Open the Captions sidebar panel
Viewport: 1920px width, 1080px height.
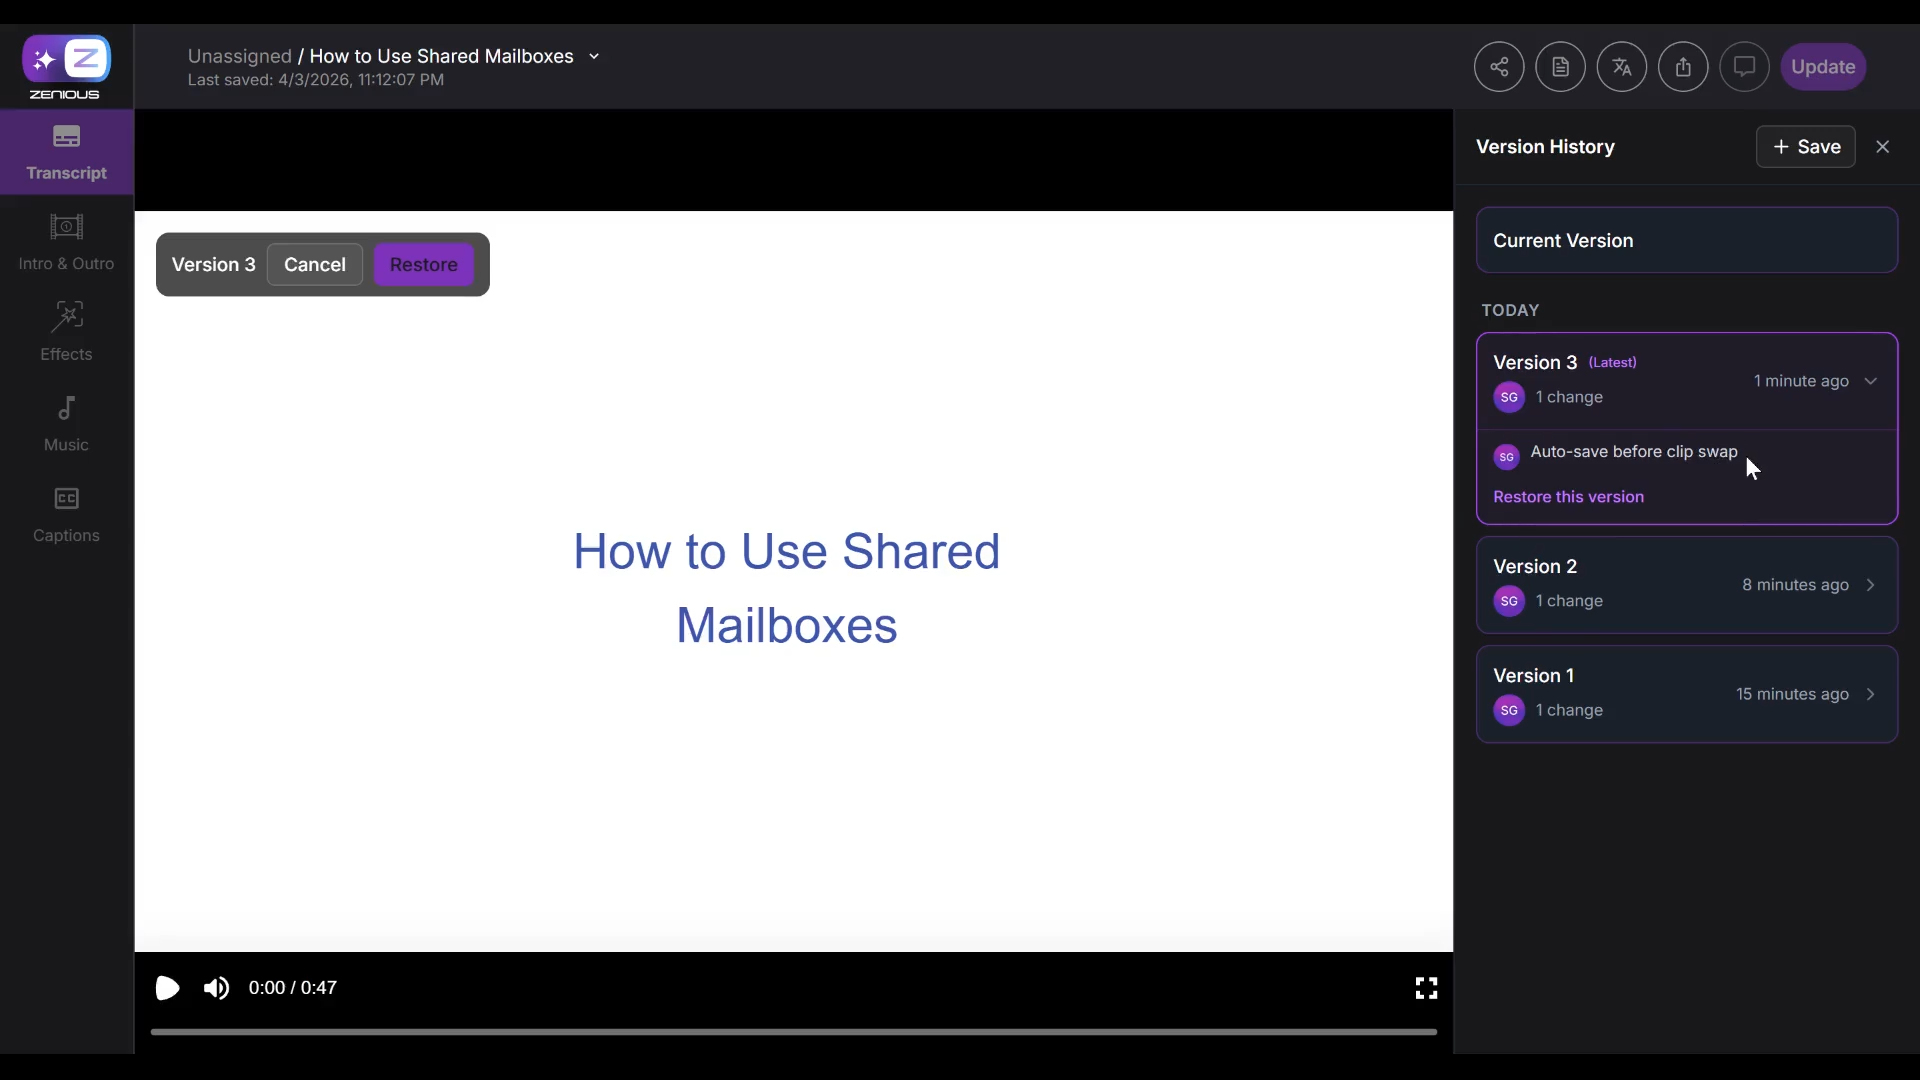click(66, 514)
